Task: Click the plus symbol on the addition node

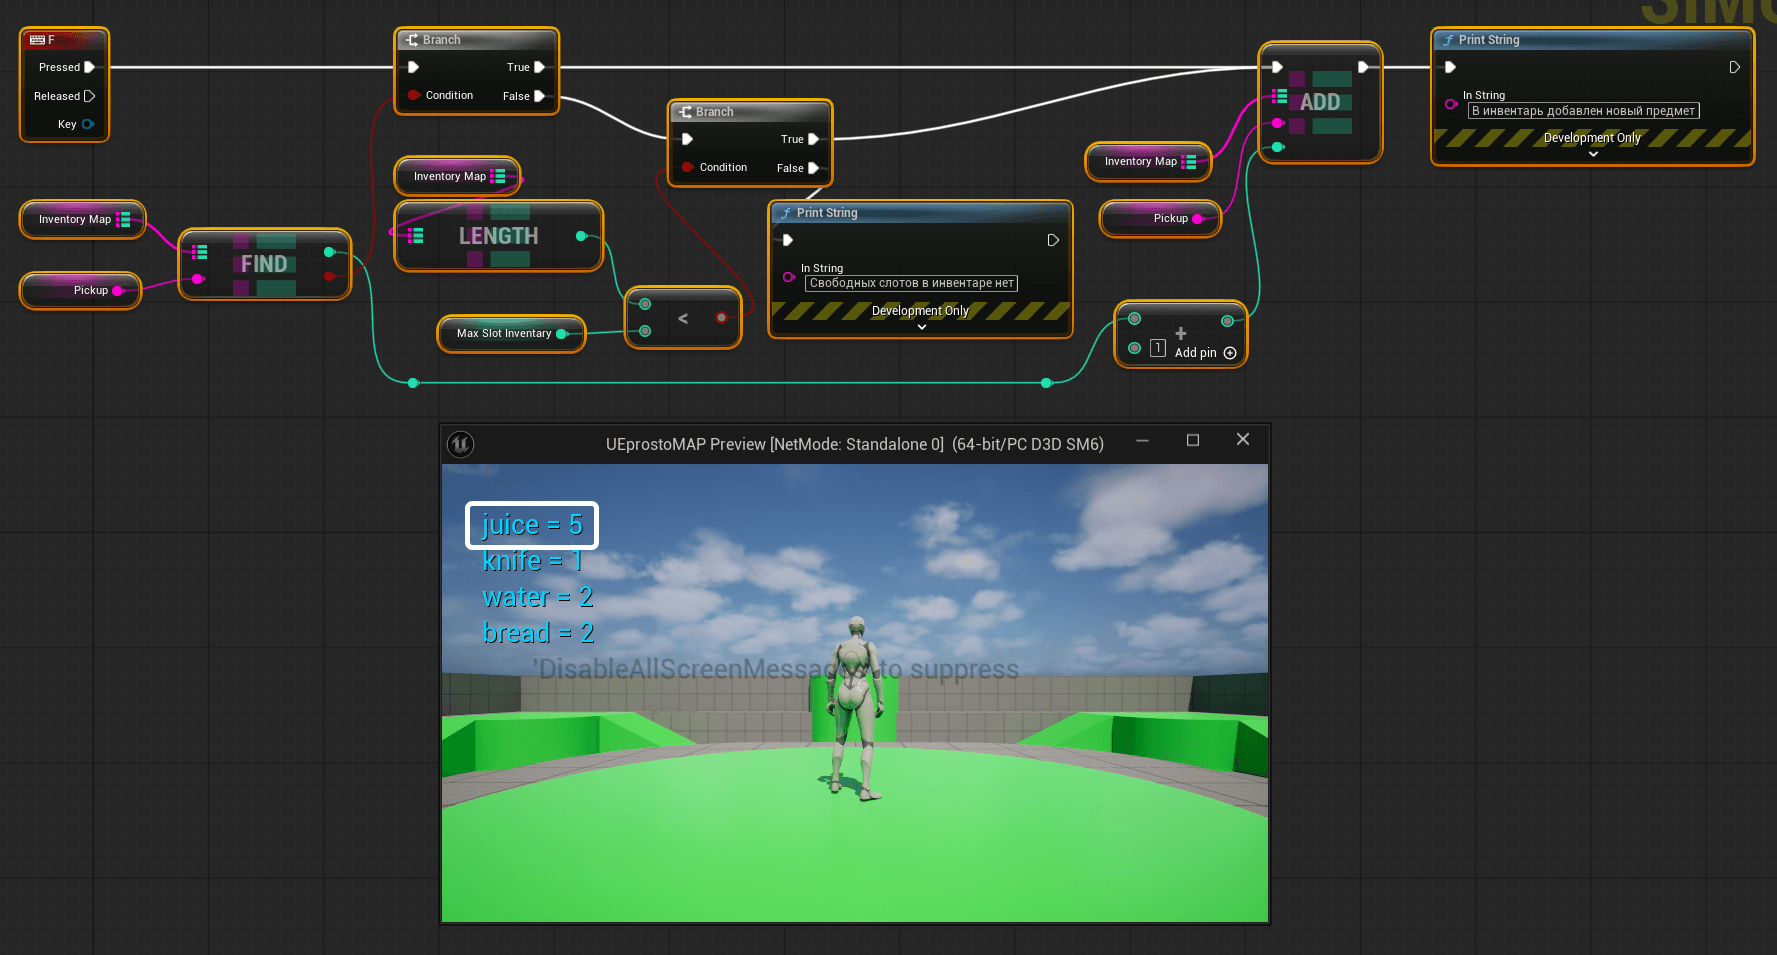Action: (1180, 333)
